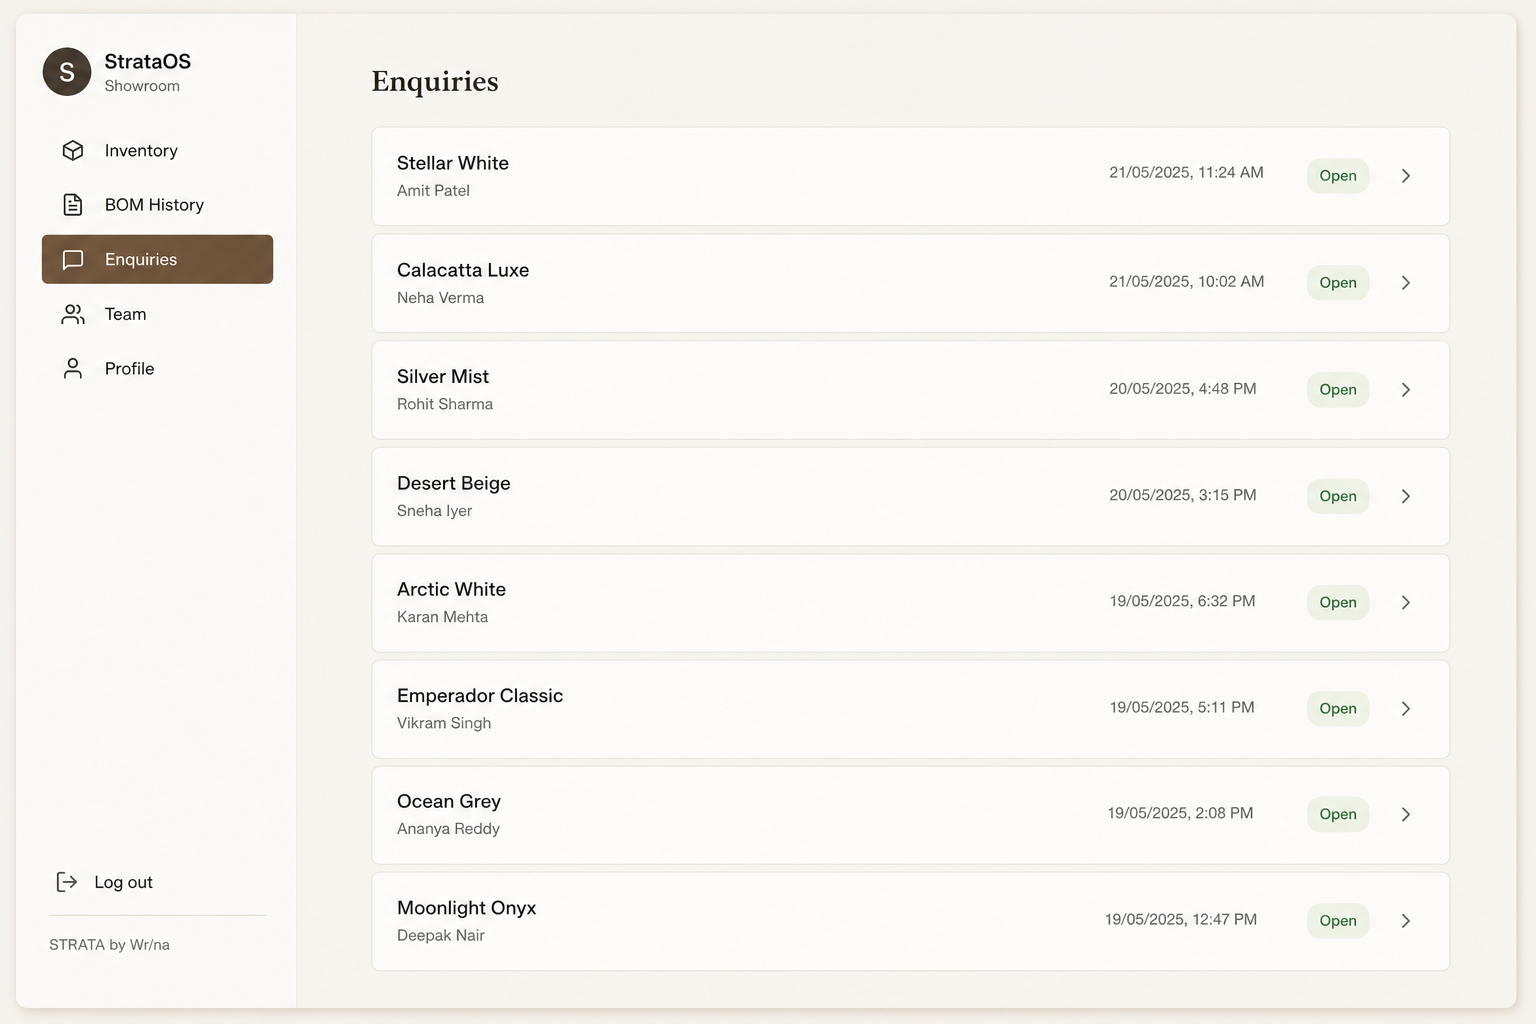1536x1024 pixels.
Task: Click timestamp 20/05/2025, 3:15 PM
Action: [x=1183, y=495]
